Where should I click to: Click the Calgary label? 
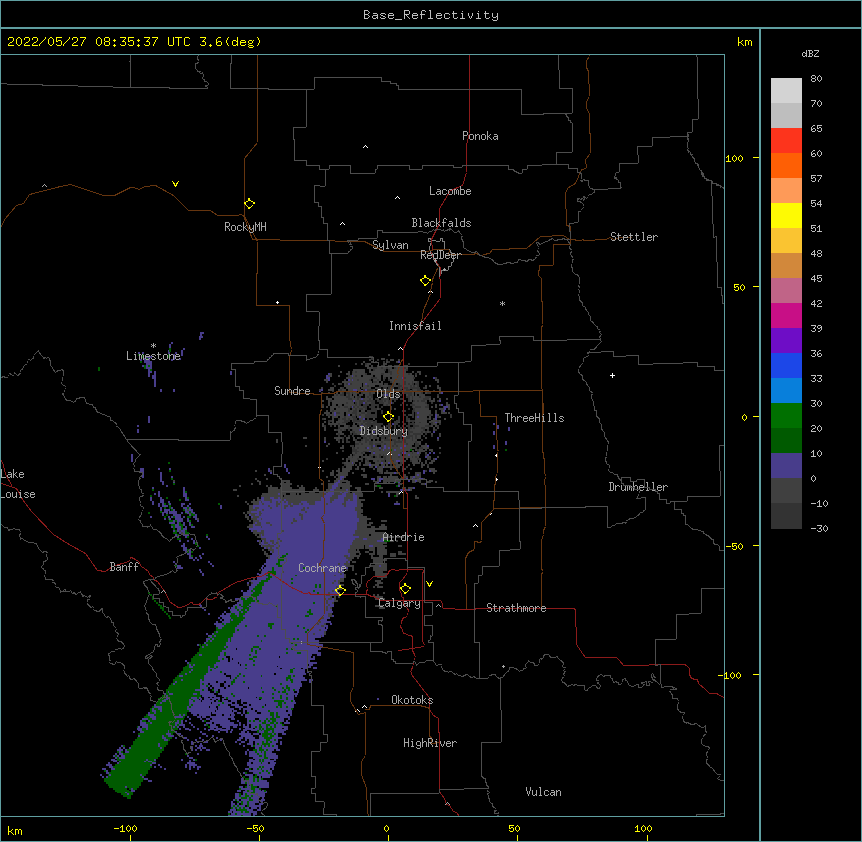point(399,603)
